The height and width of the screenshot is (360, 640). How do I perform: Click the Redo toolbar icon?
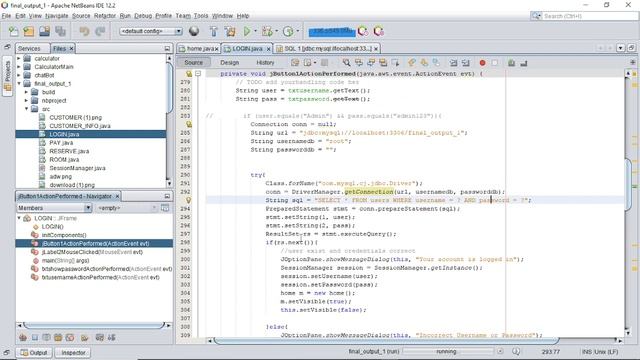coord(100,31)
